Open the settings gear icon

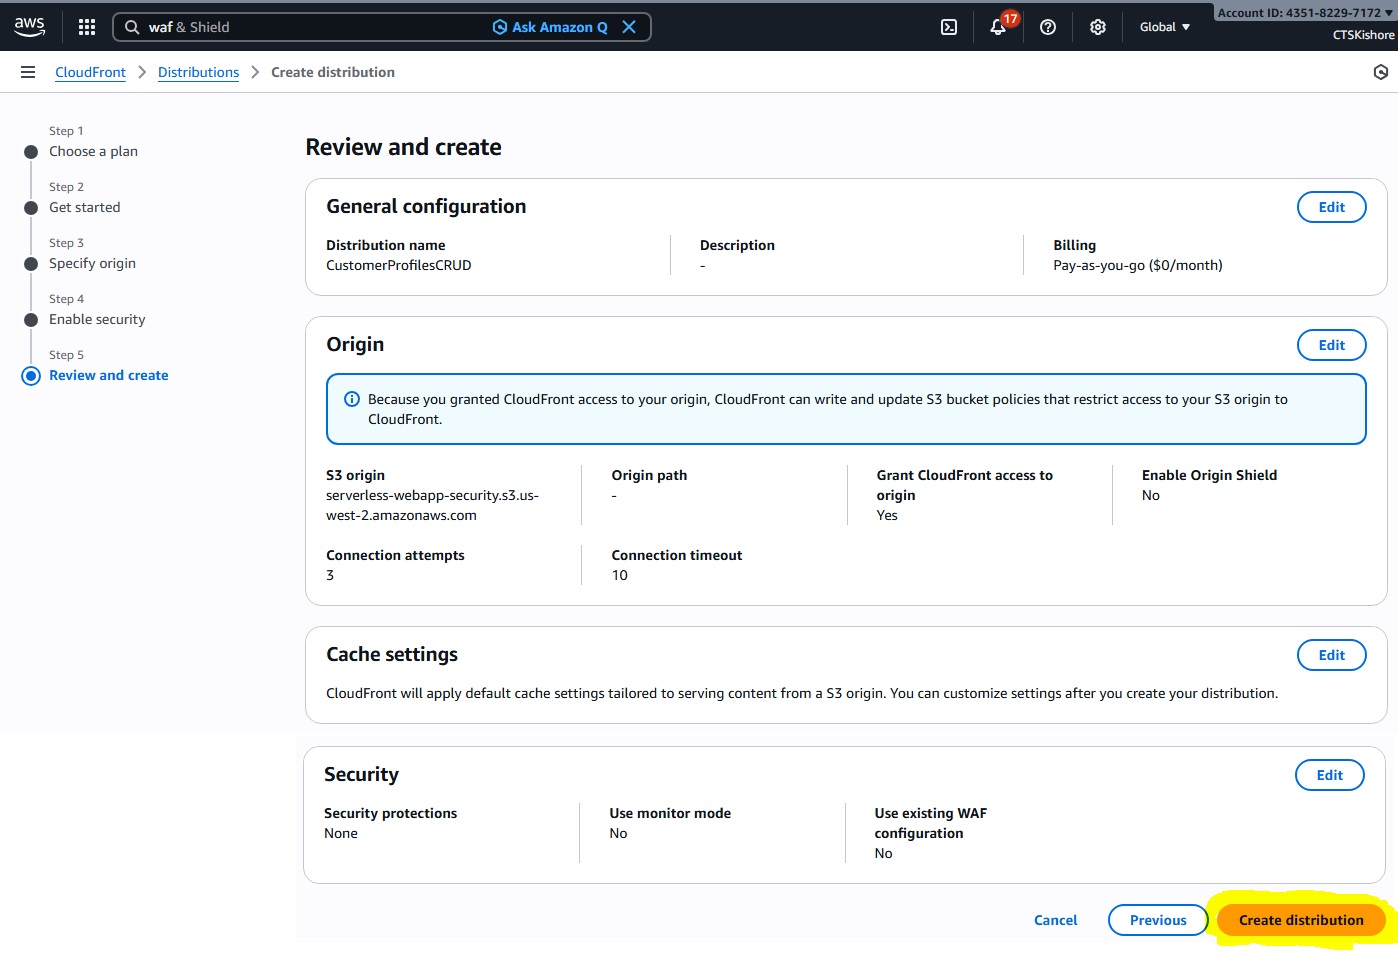coord(1098,27)
